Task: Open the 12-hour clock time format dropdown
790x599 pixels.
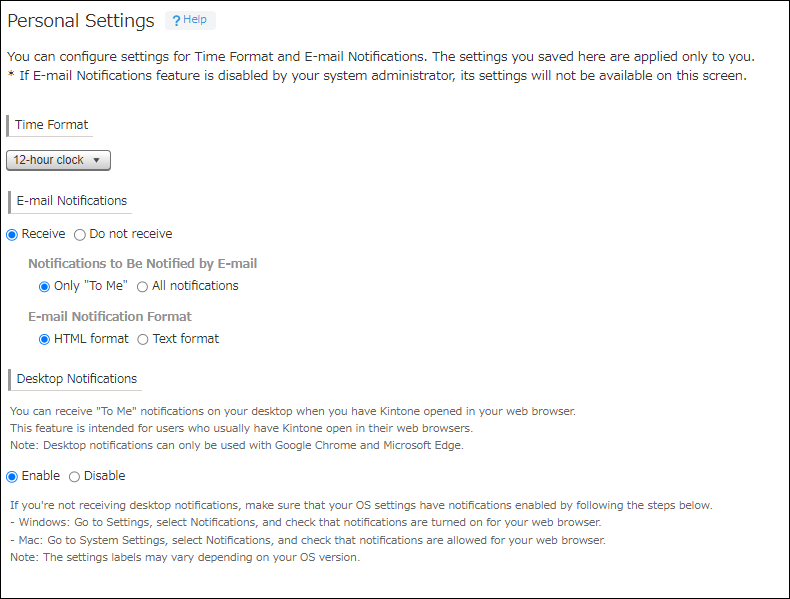Action: pos(58,160)
